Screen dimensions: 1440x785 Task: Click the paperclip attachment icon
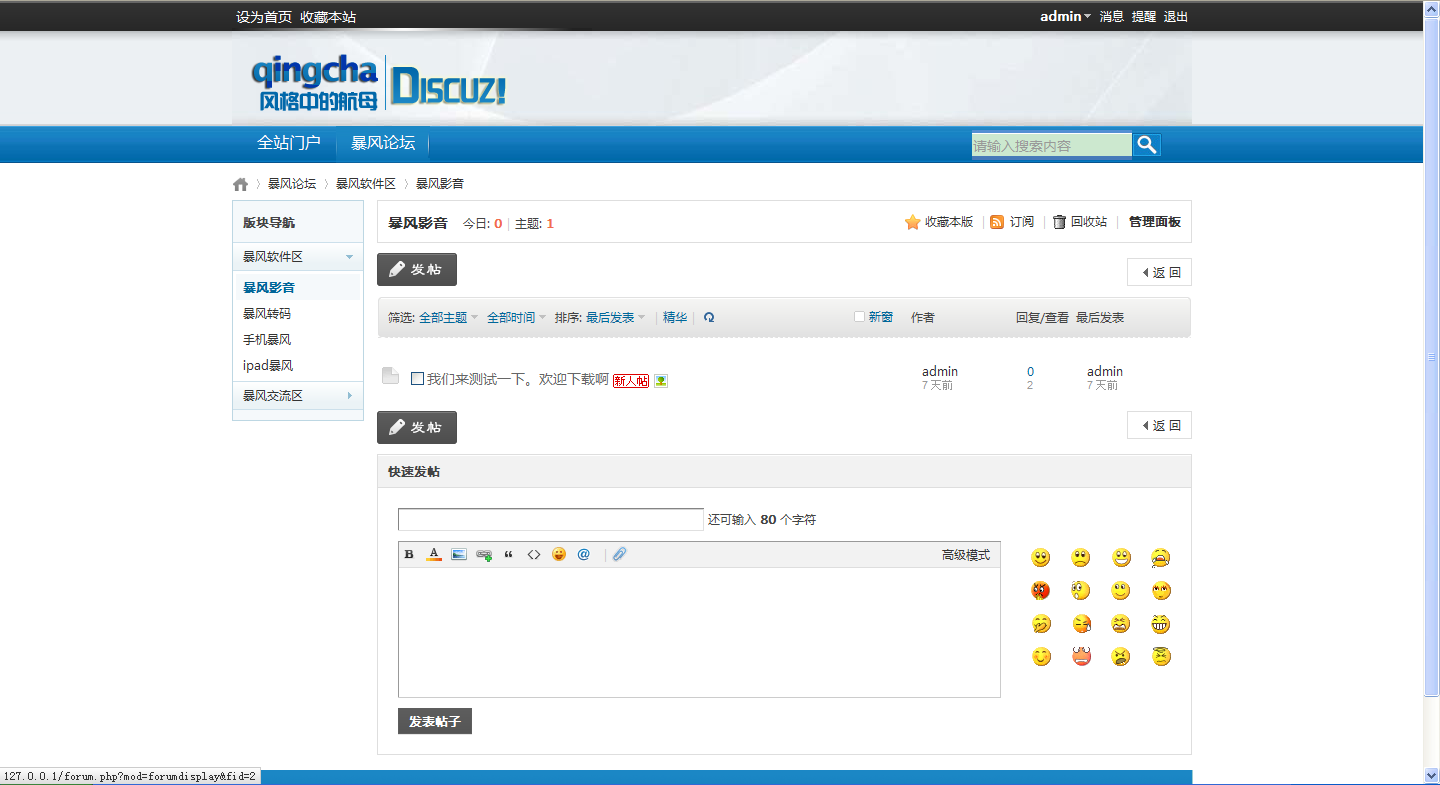point(620,554)
